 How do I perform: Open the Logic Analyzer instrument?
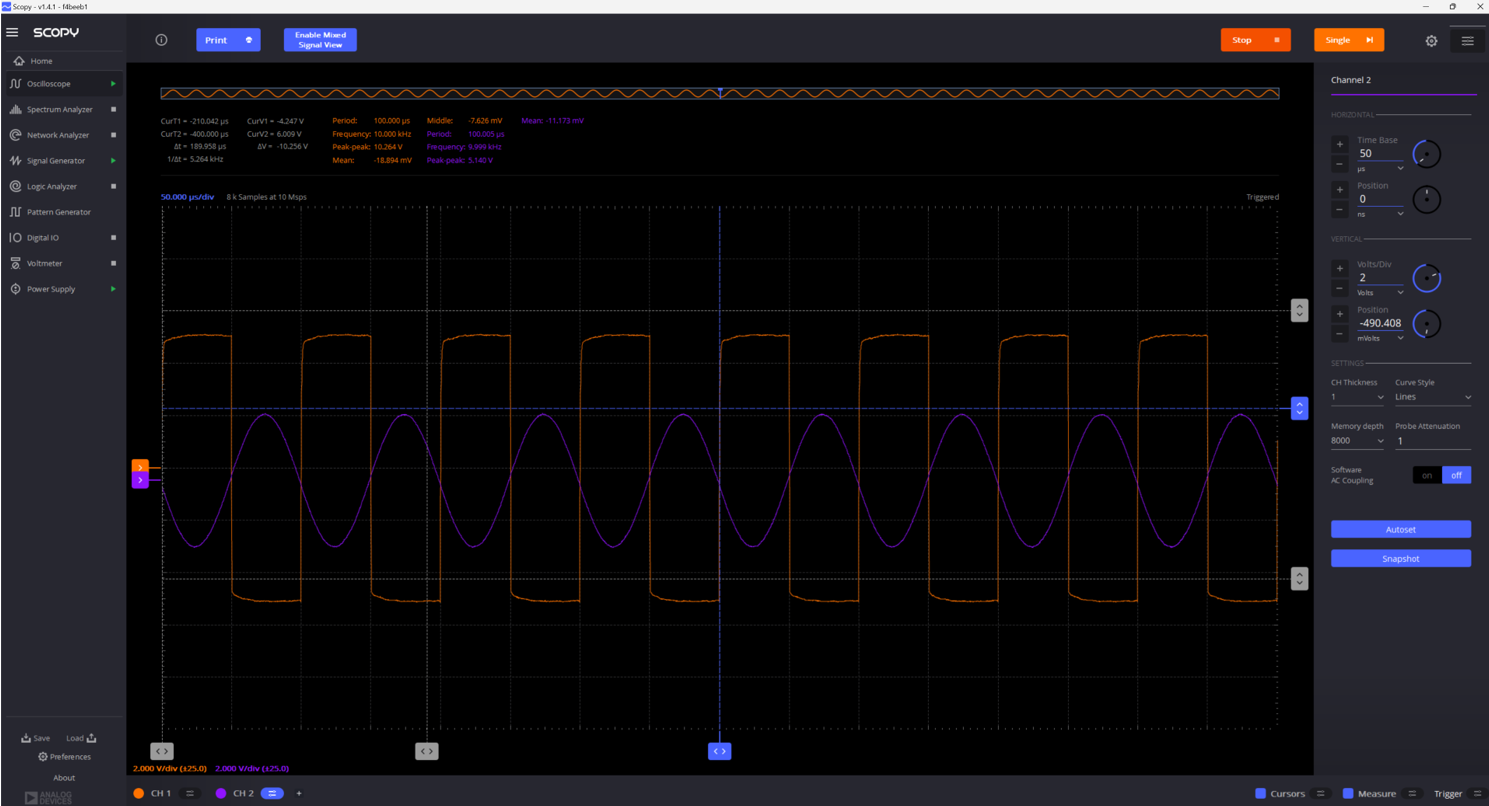(x=52, y=186)
